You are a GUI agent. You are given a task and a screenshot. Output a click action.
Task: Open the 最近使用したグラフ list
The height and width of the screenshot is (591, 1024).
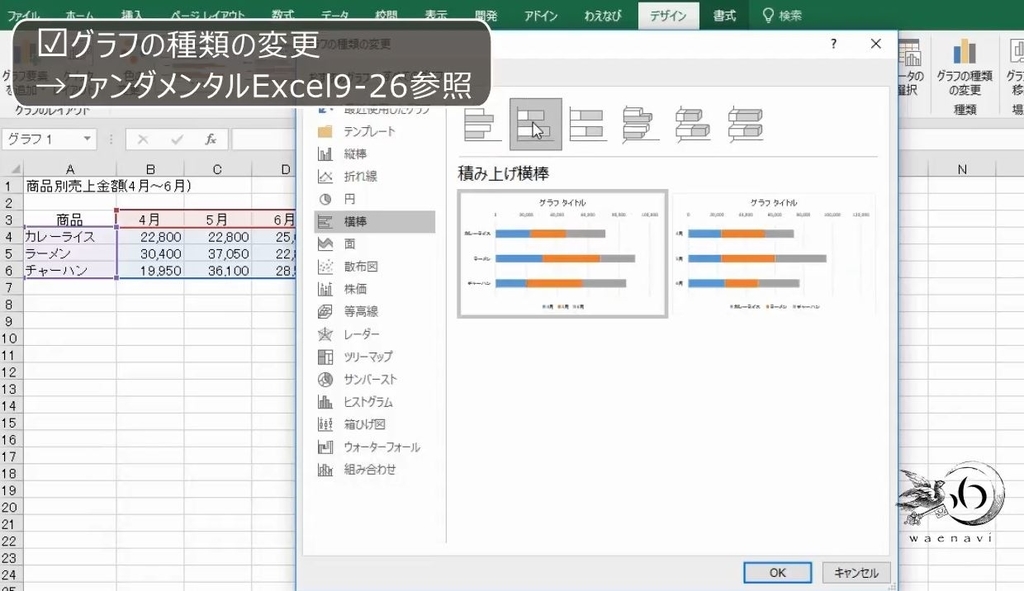coord(372,109)
